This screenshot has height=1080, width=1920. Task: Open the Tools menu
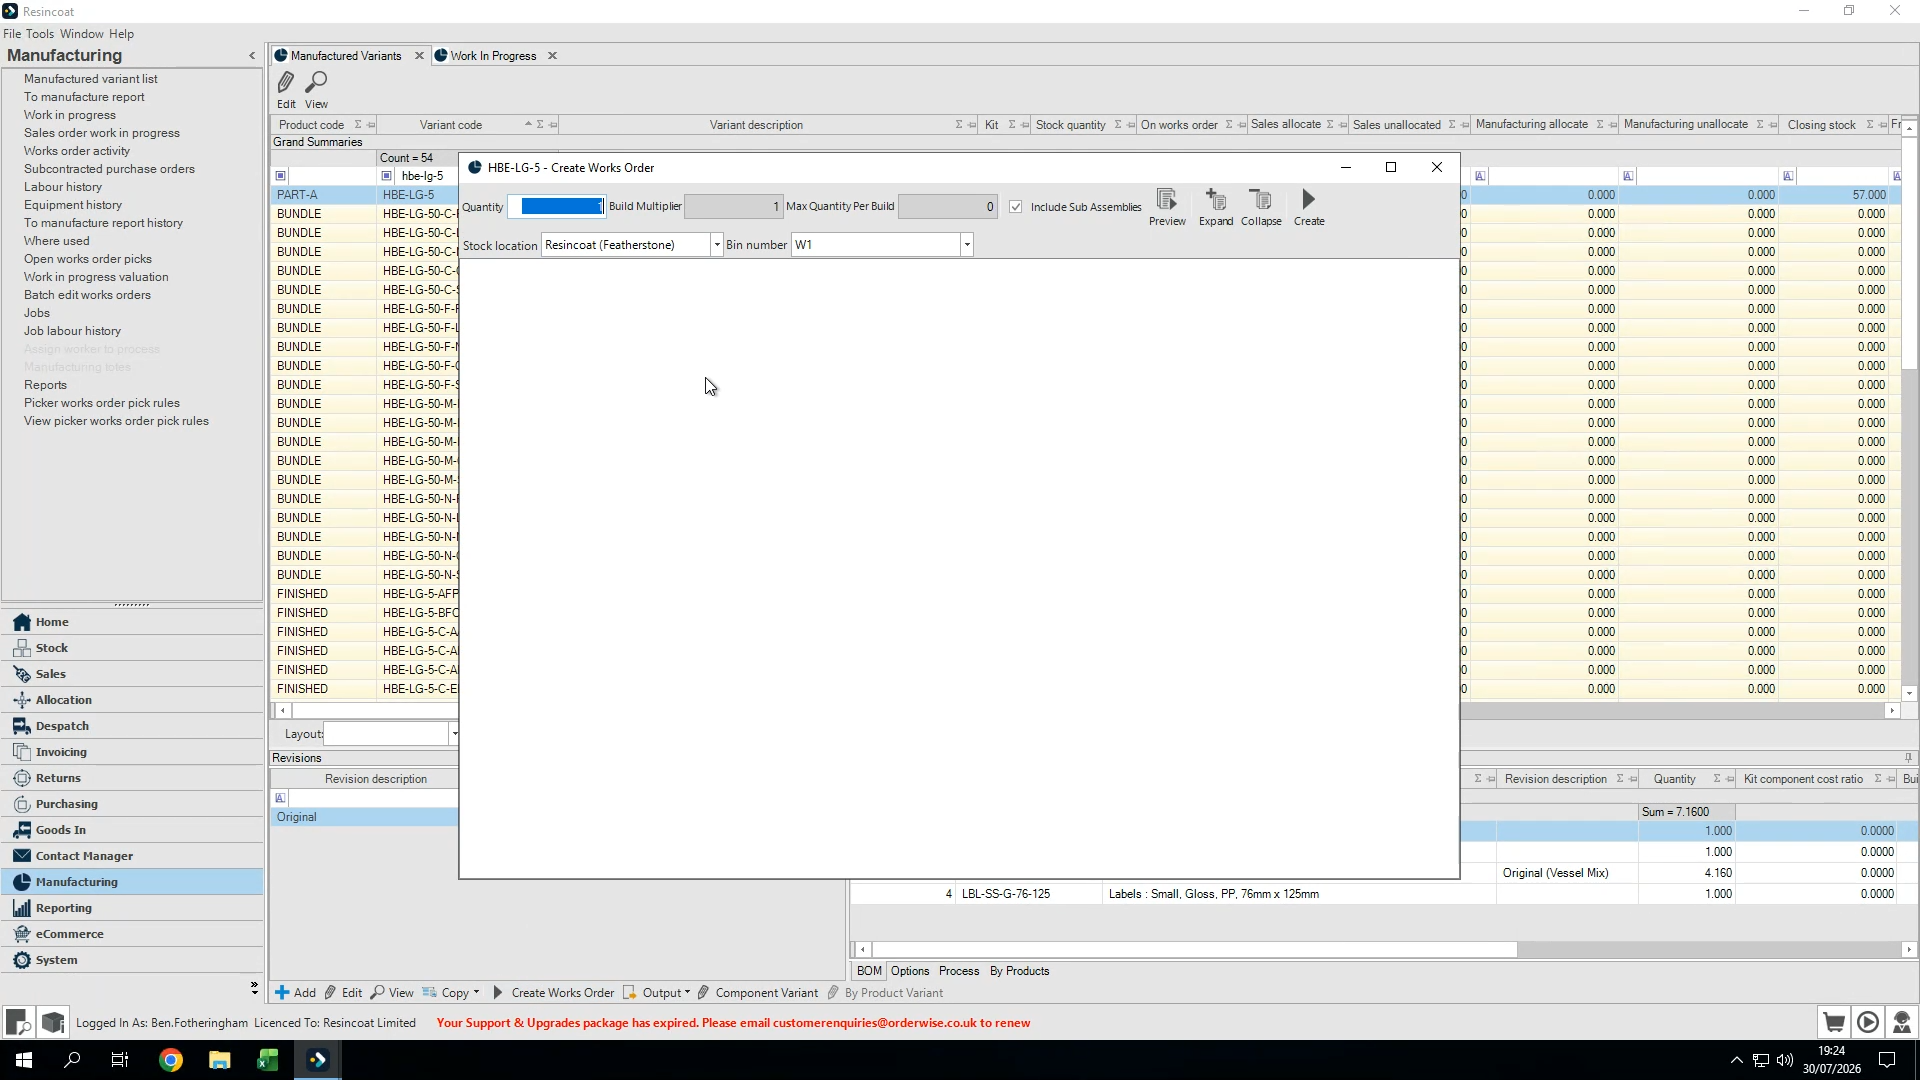click(x=40, y=34)
